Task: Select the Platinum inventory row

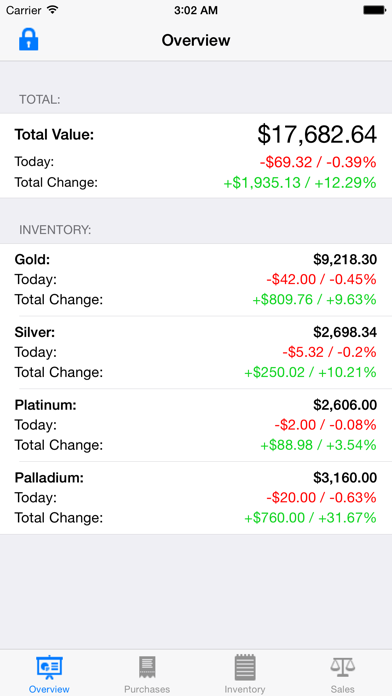Action: click(x=196, y=425)
